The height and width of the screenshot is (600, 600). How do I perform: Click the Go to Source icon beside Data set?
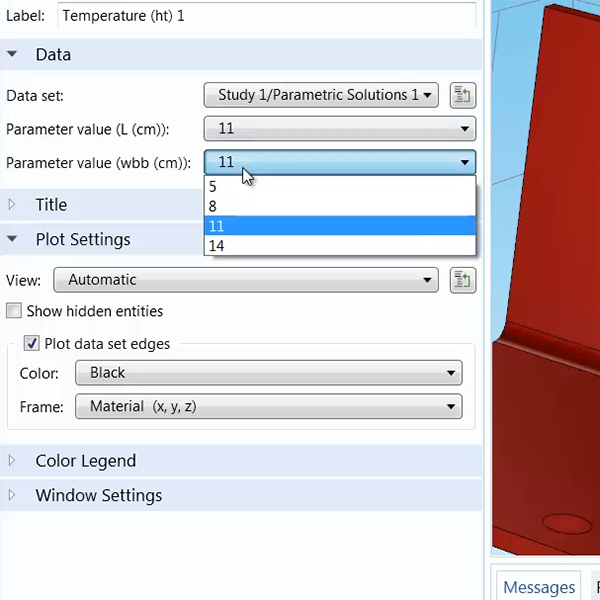click(462, 95)
